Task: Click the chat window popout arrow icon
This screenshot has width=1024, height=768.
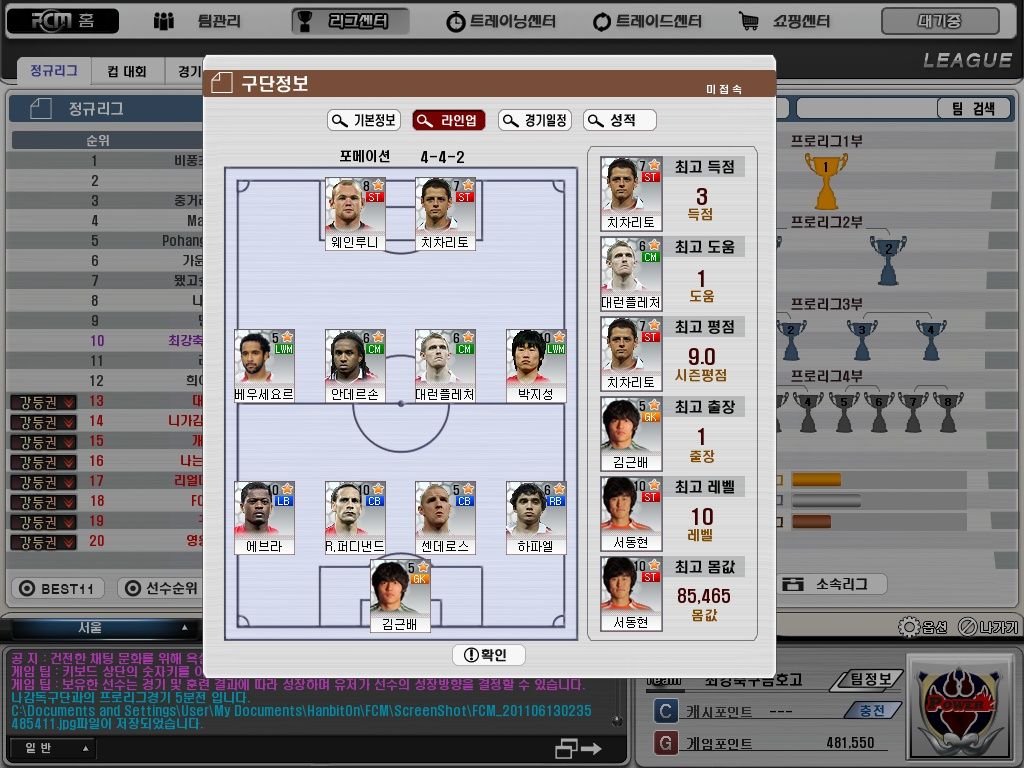Action: (x=579, y=748)
